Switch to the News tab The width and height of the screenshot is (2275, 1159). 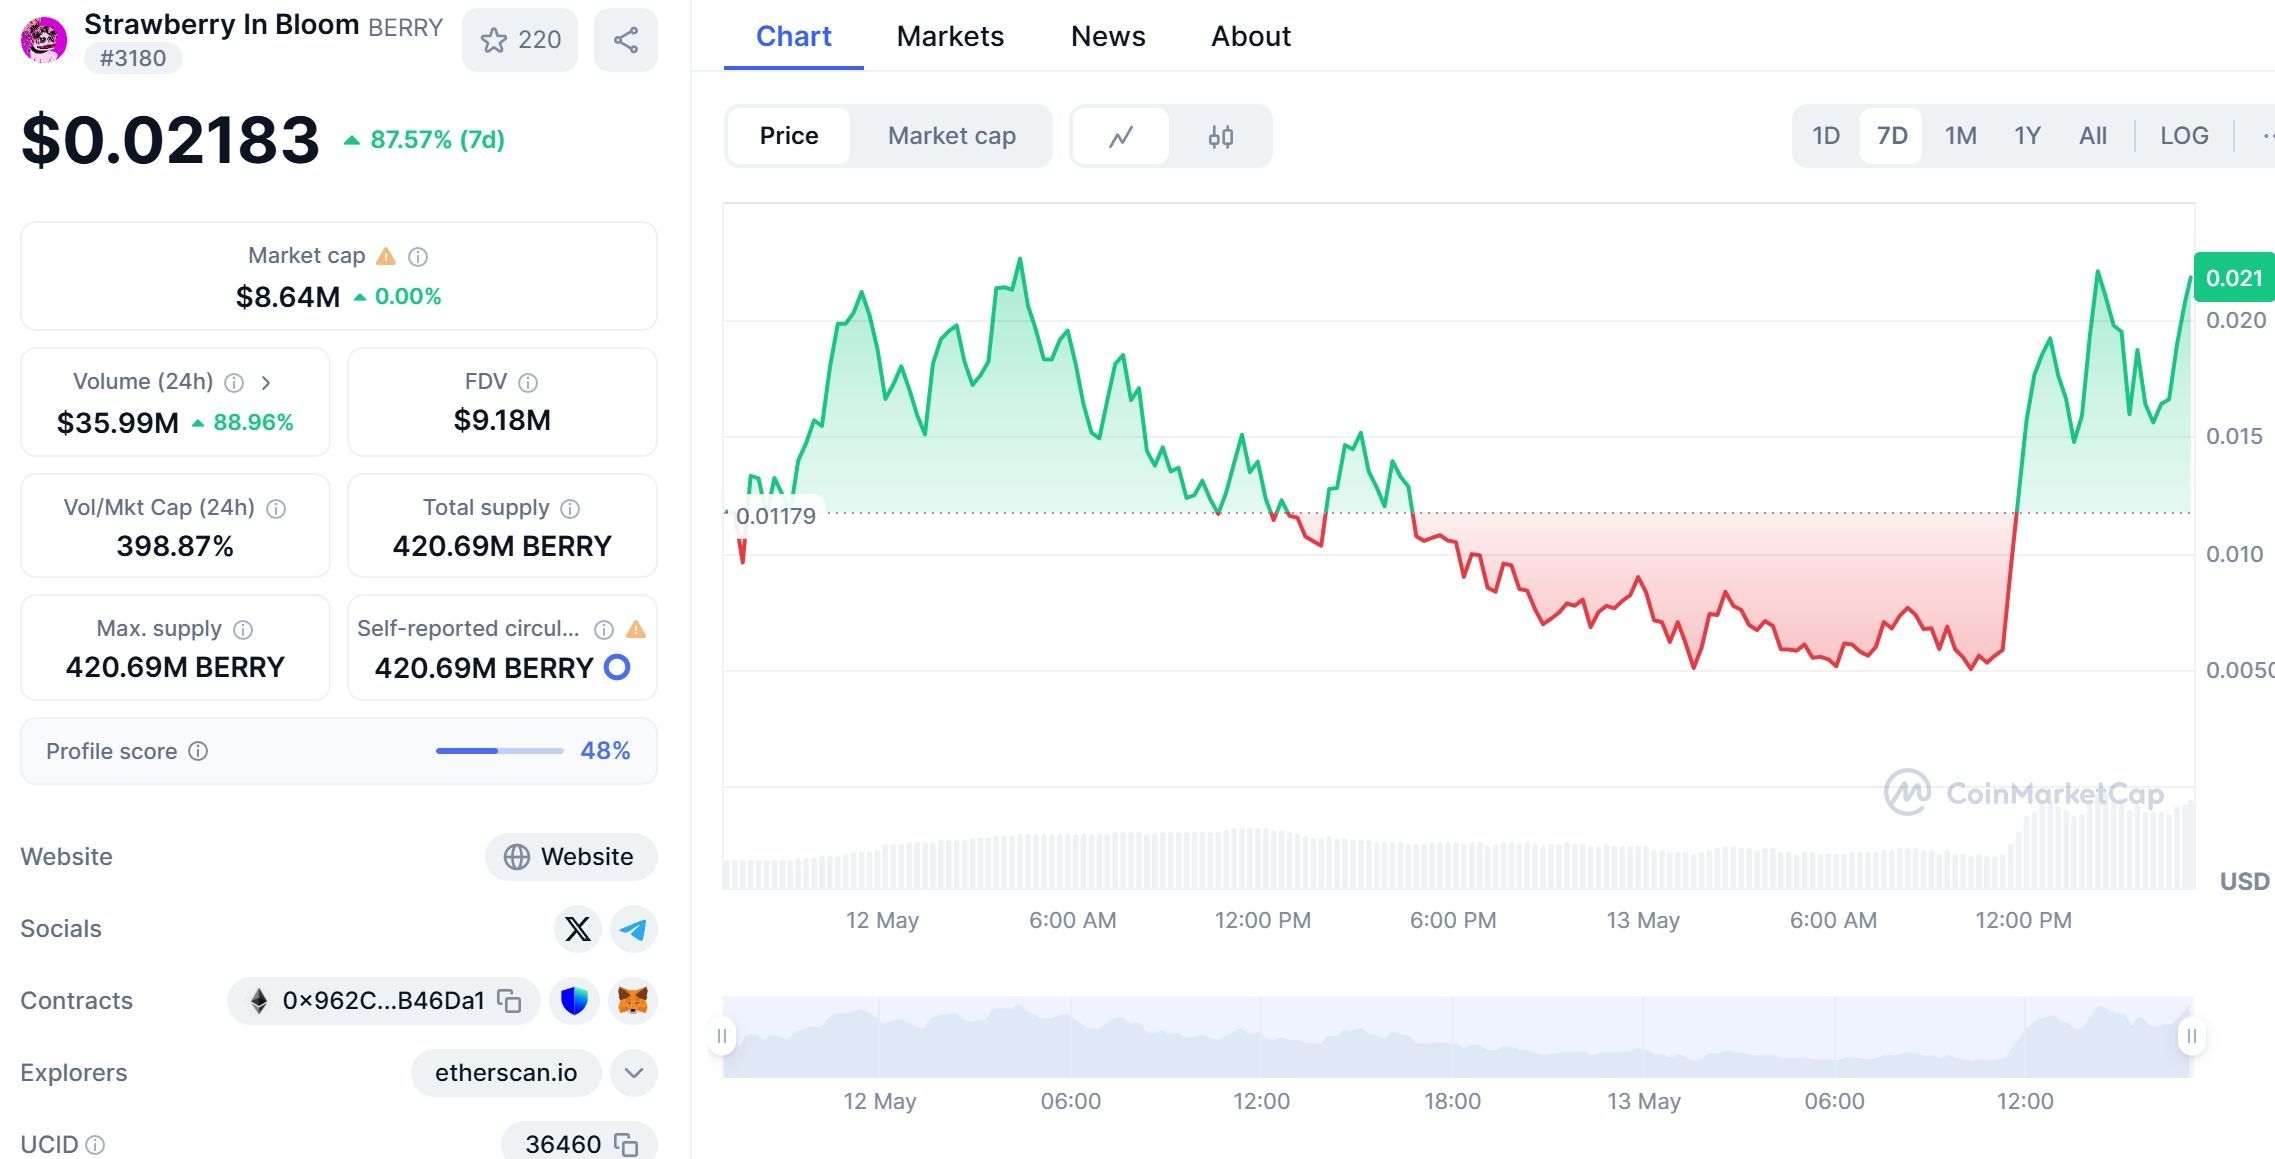pyautogui.click(x=1107, y=36)
